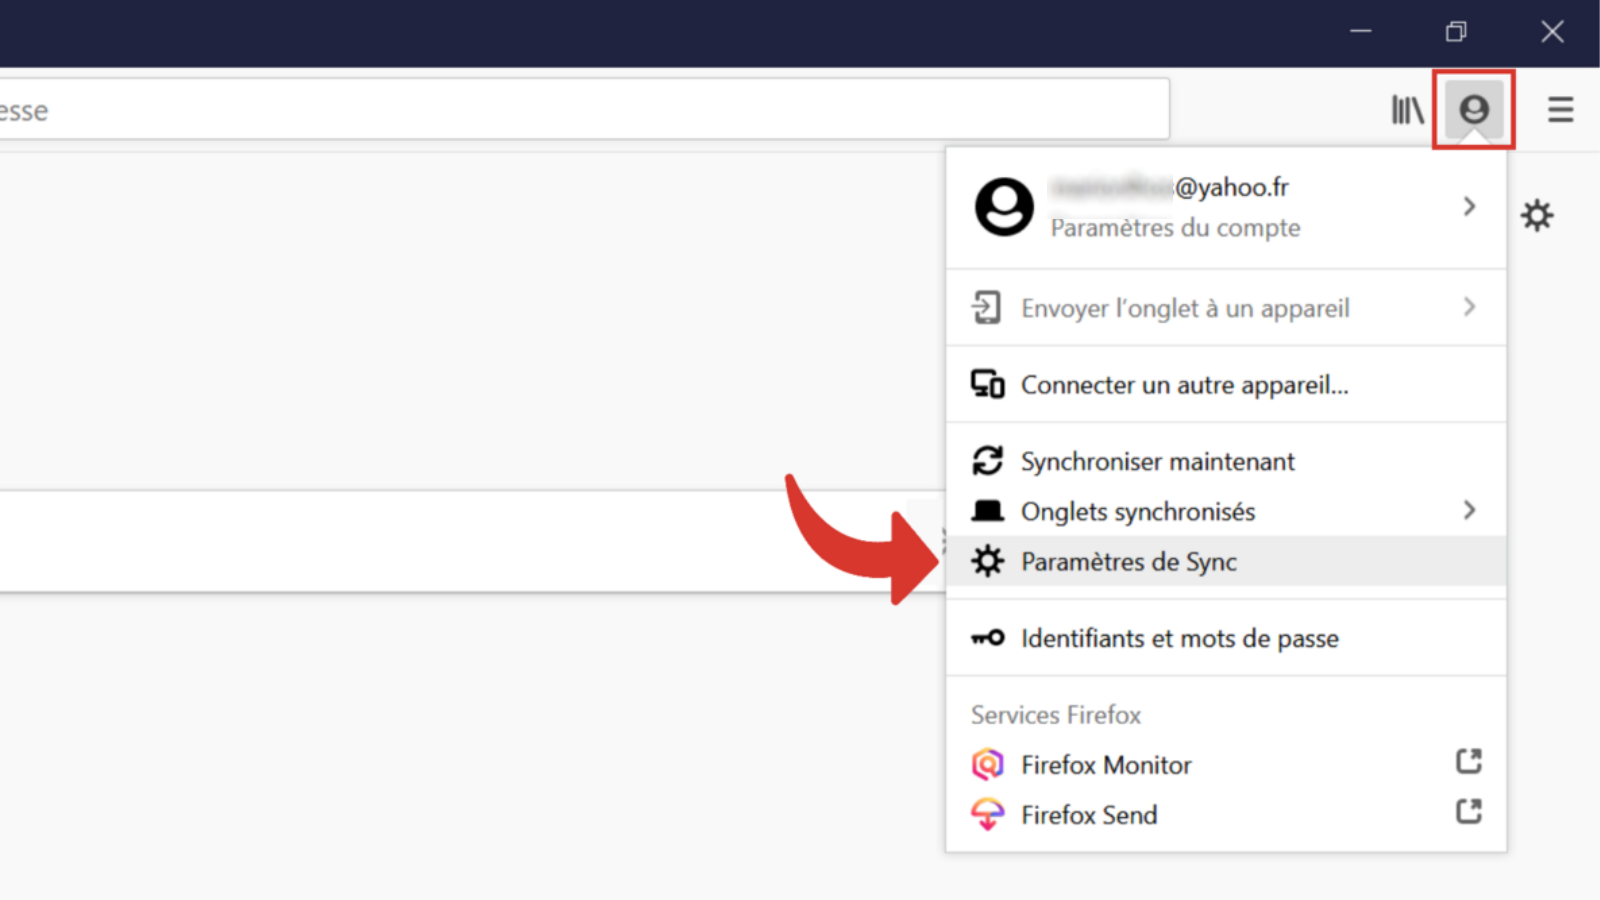Select the Firefox Monitor service icon
The image size is (1600, 900).
[x=988, y=763]
